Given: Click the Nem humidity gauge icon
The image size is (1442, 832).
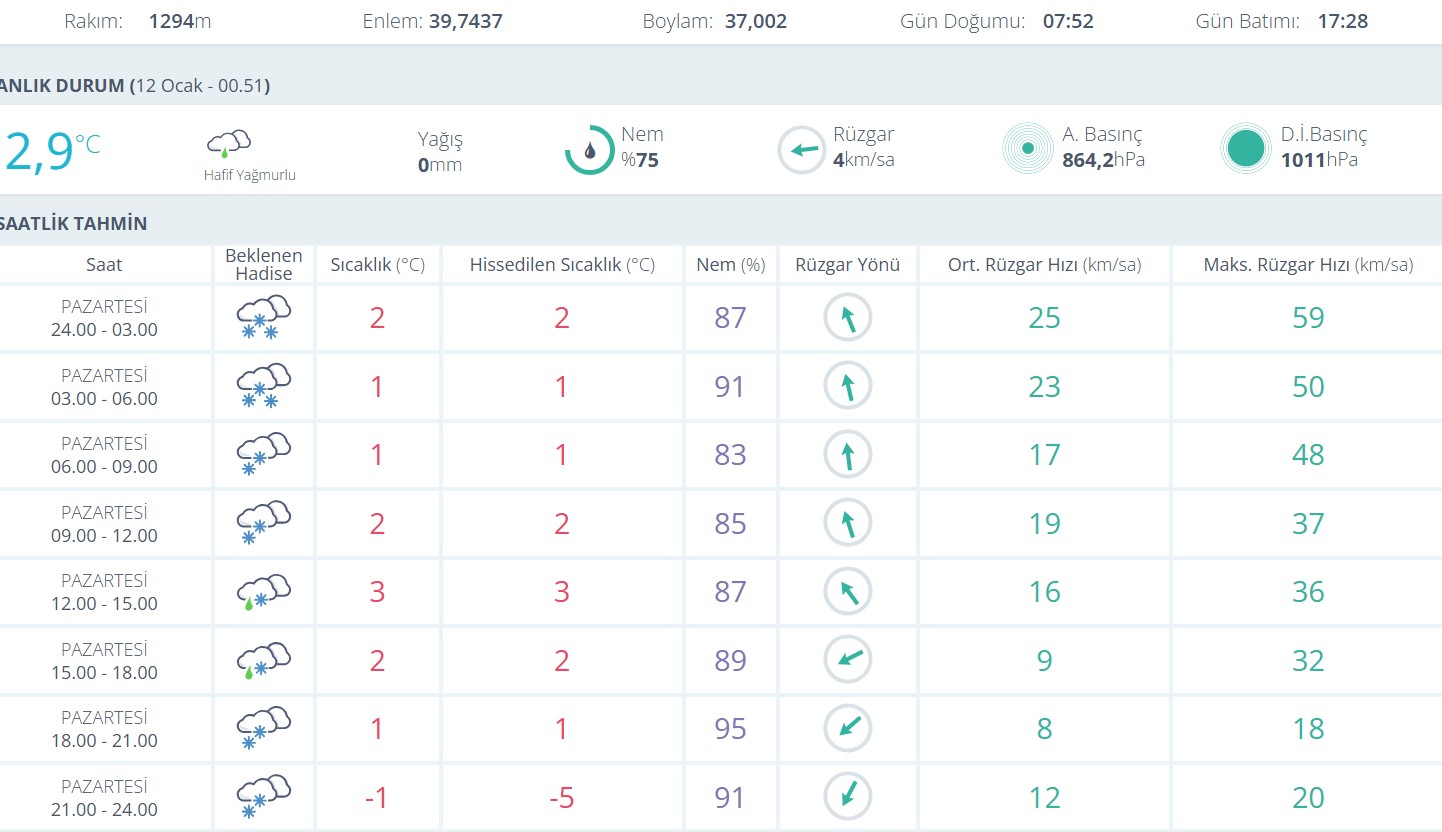Looking at the screenshot, I should pos(589,150).
